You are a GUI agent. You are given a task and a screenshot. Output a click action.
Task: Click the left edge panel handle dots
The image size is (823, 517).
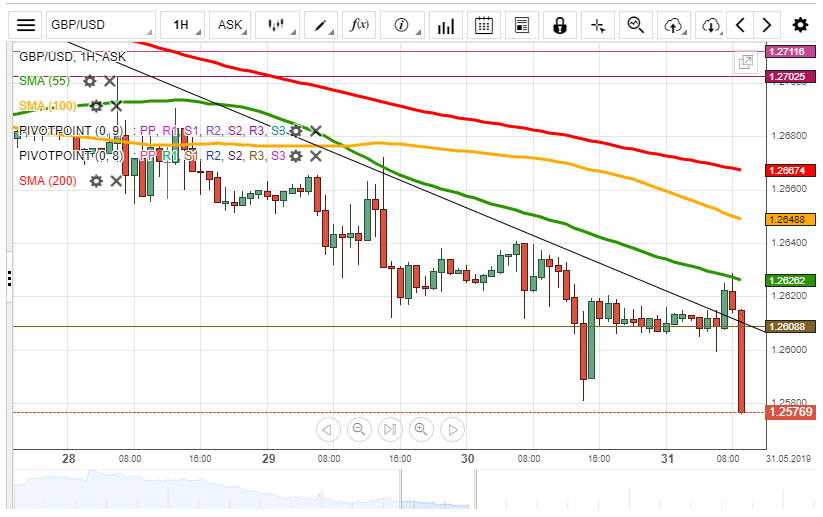tap(9, 278)
